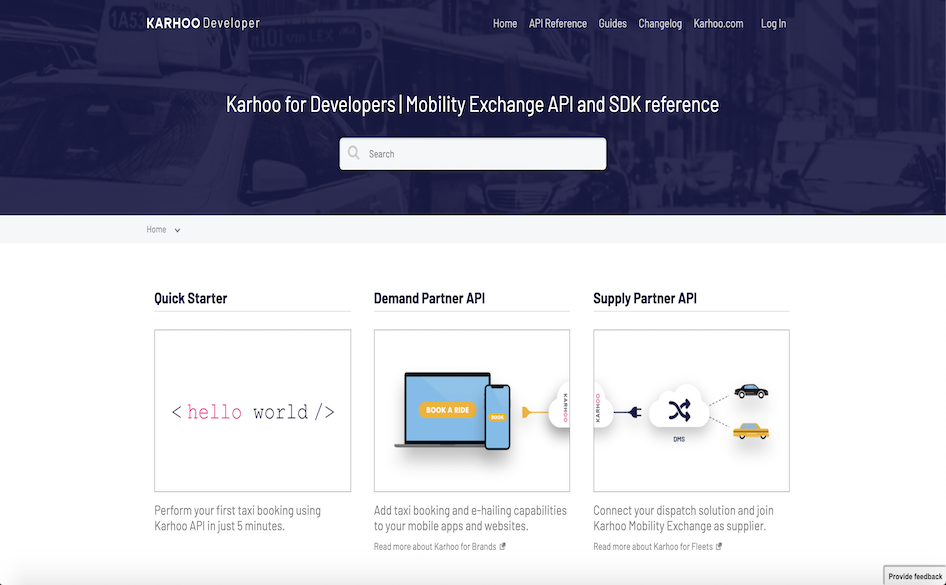Click the search magnifier icon
This screenshot has width=946, height=585.
tap(354, 153)
